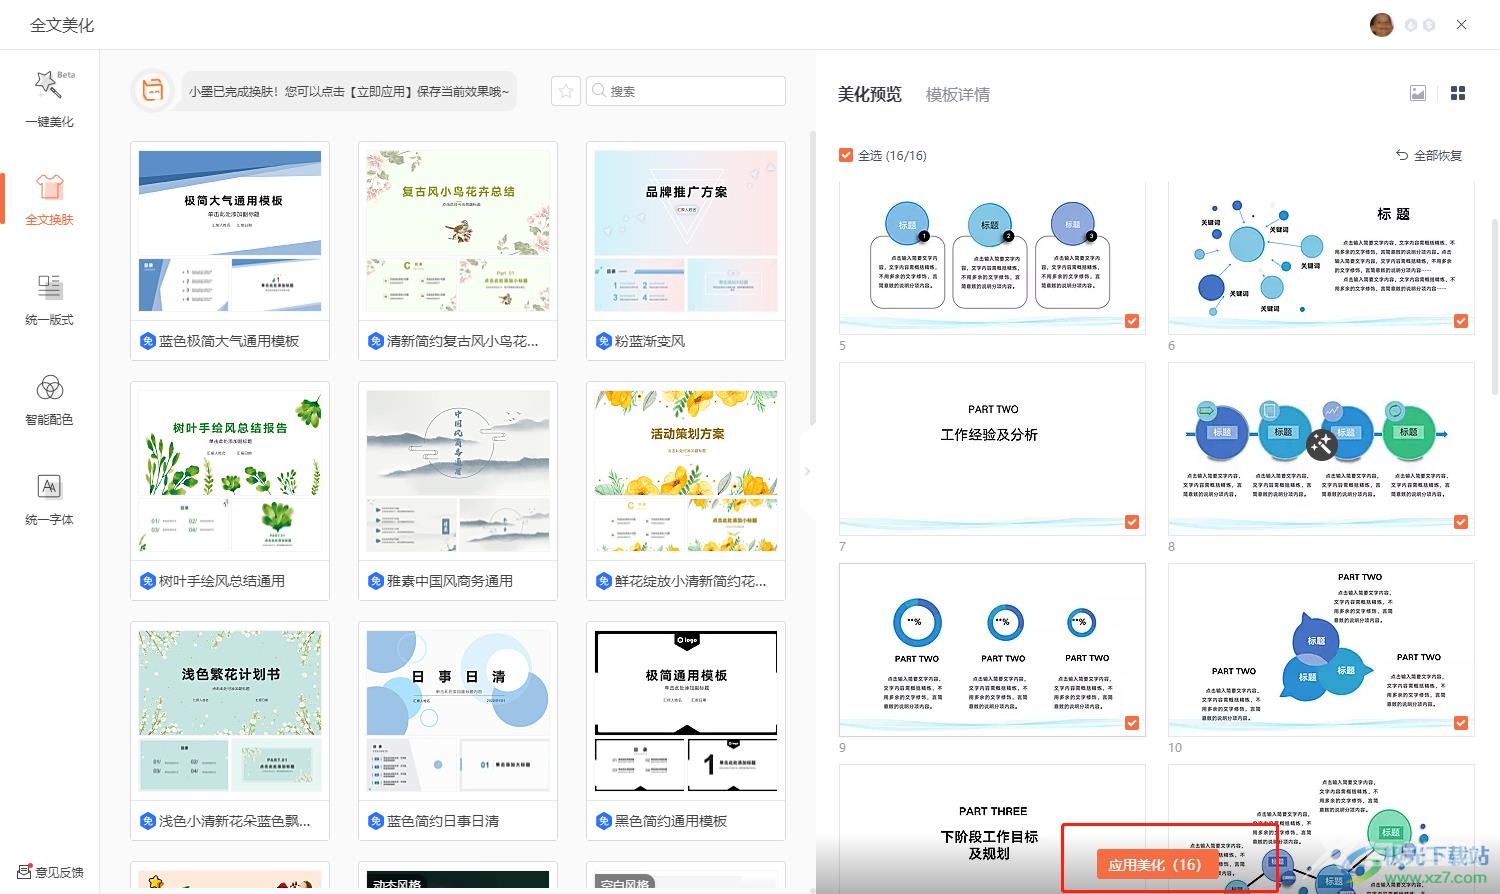Click the 浅色小清新花朵蓝色飘 caption text
Image resolution: width=1500 pixels, height=894 pixels.
tap(235, 821)
